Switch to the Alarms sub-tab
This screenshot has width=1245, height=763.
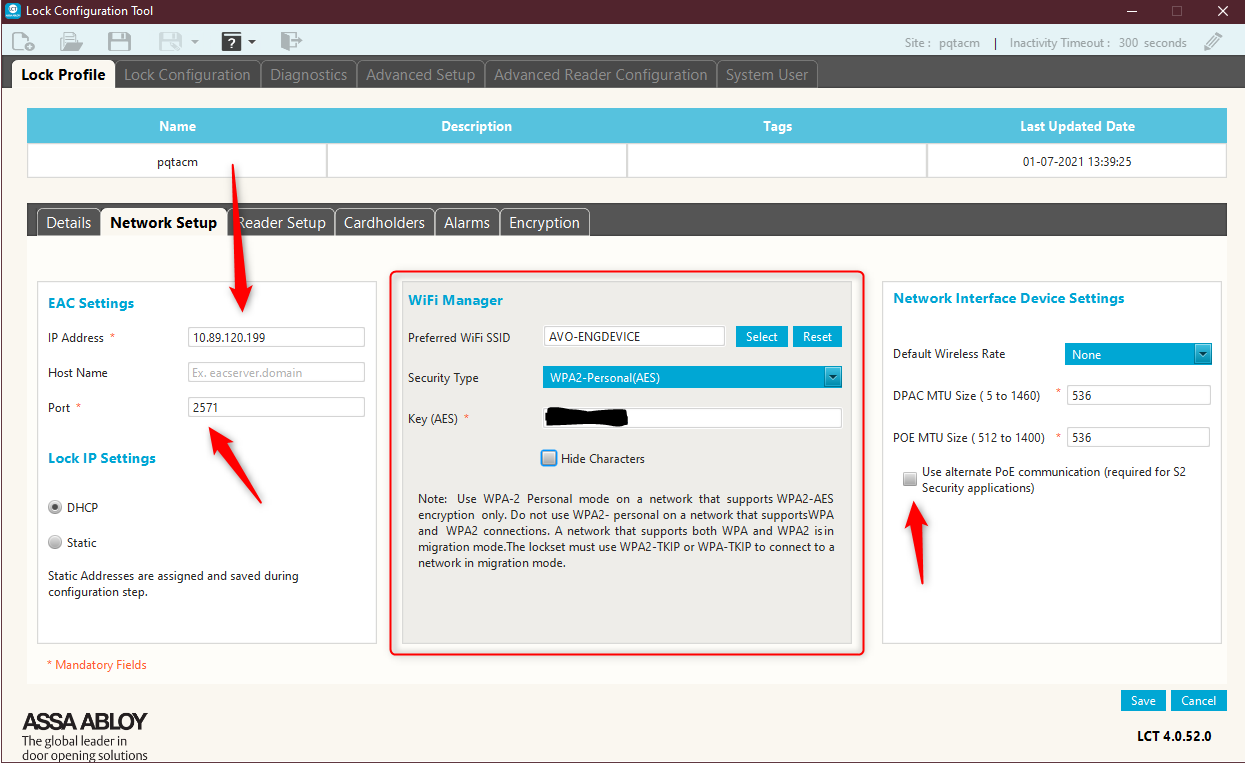(467, 223)
